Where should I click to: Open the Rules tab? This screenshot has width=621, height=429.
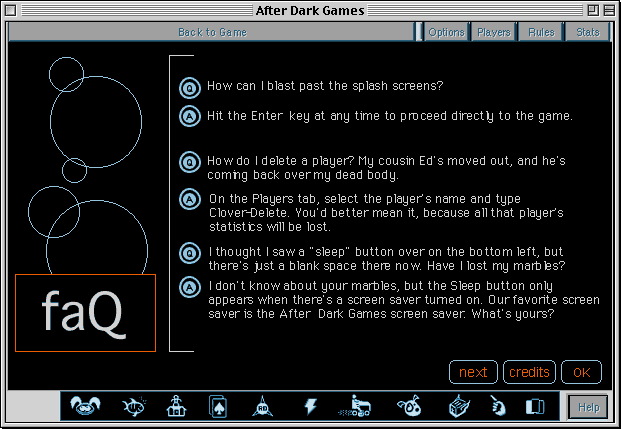click(541, 32)
